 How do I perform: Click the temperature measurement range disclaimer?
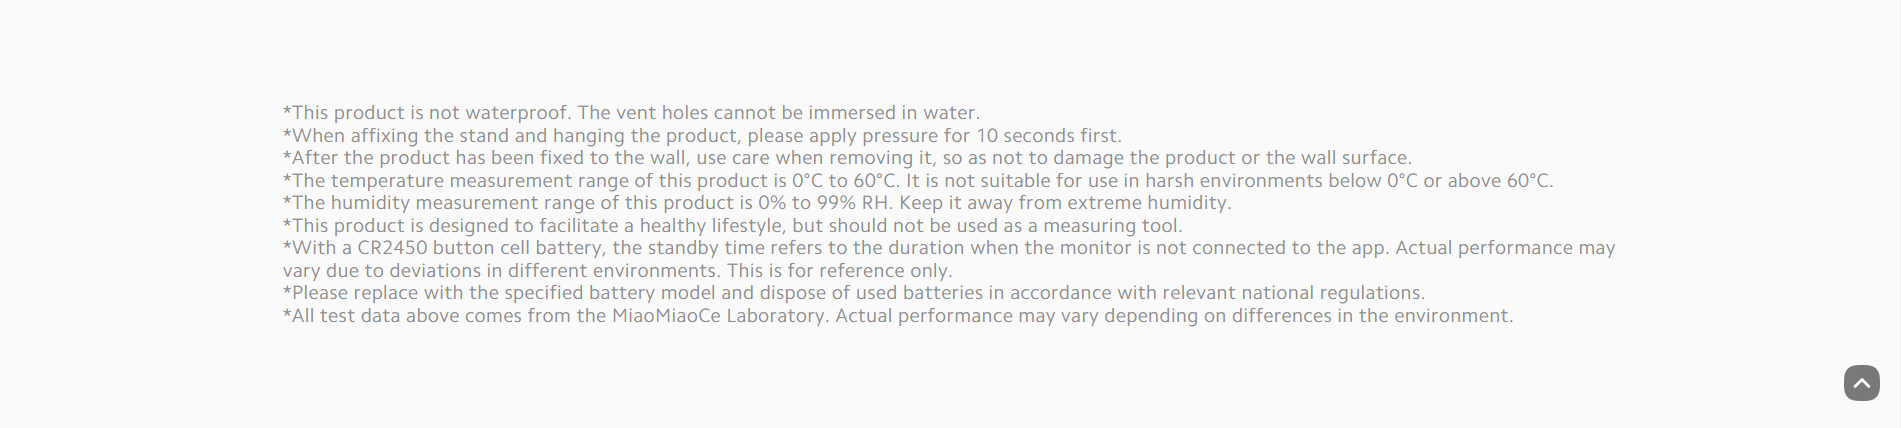[918, 181]
